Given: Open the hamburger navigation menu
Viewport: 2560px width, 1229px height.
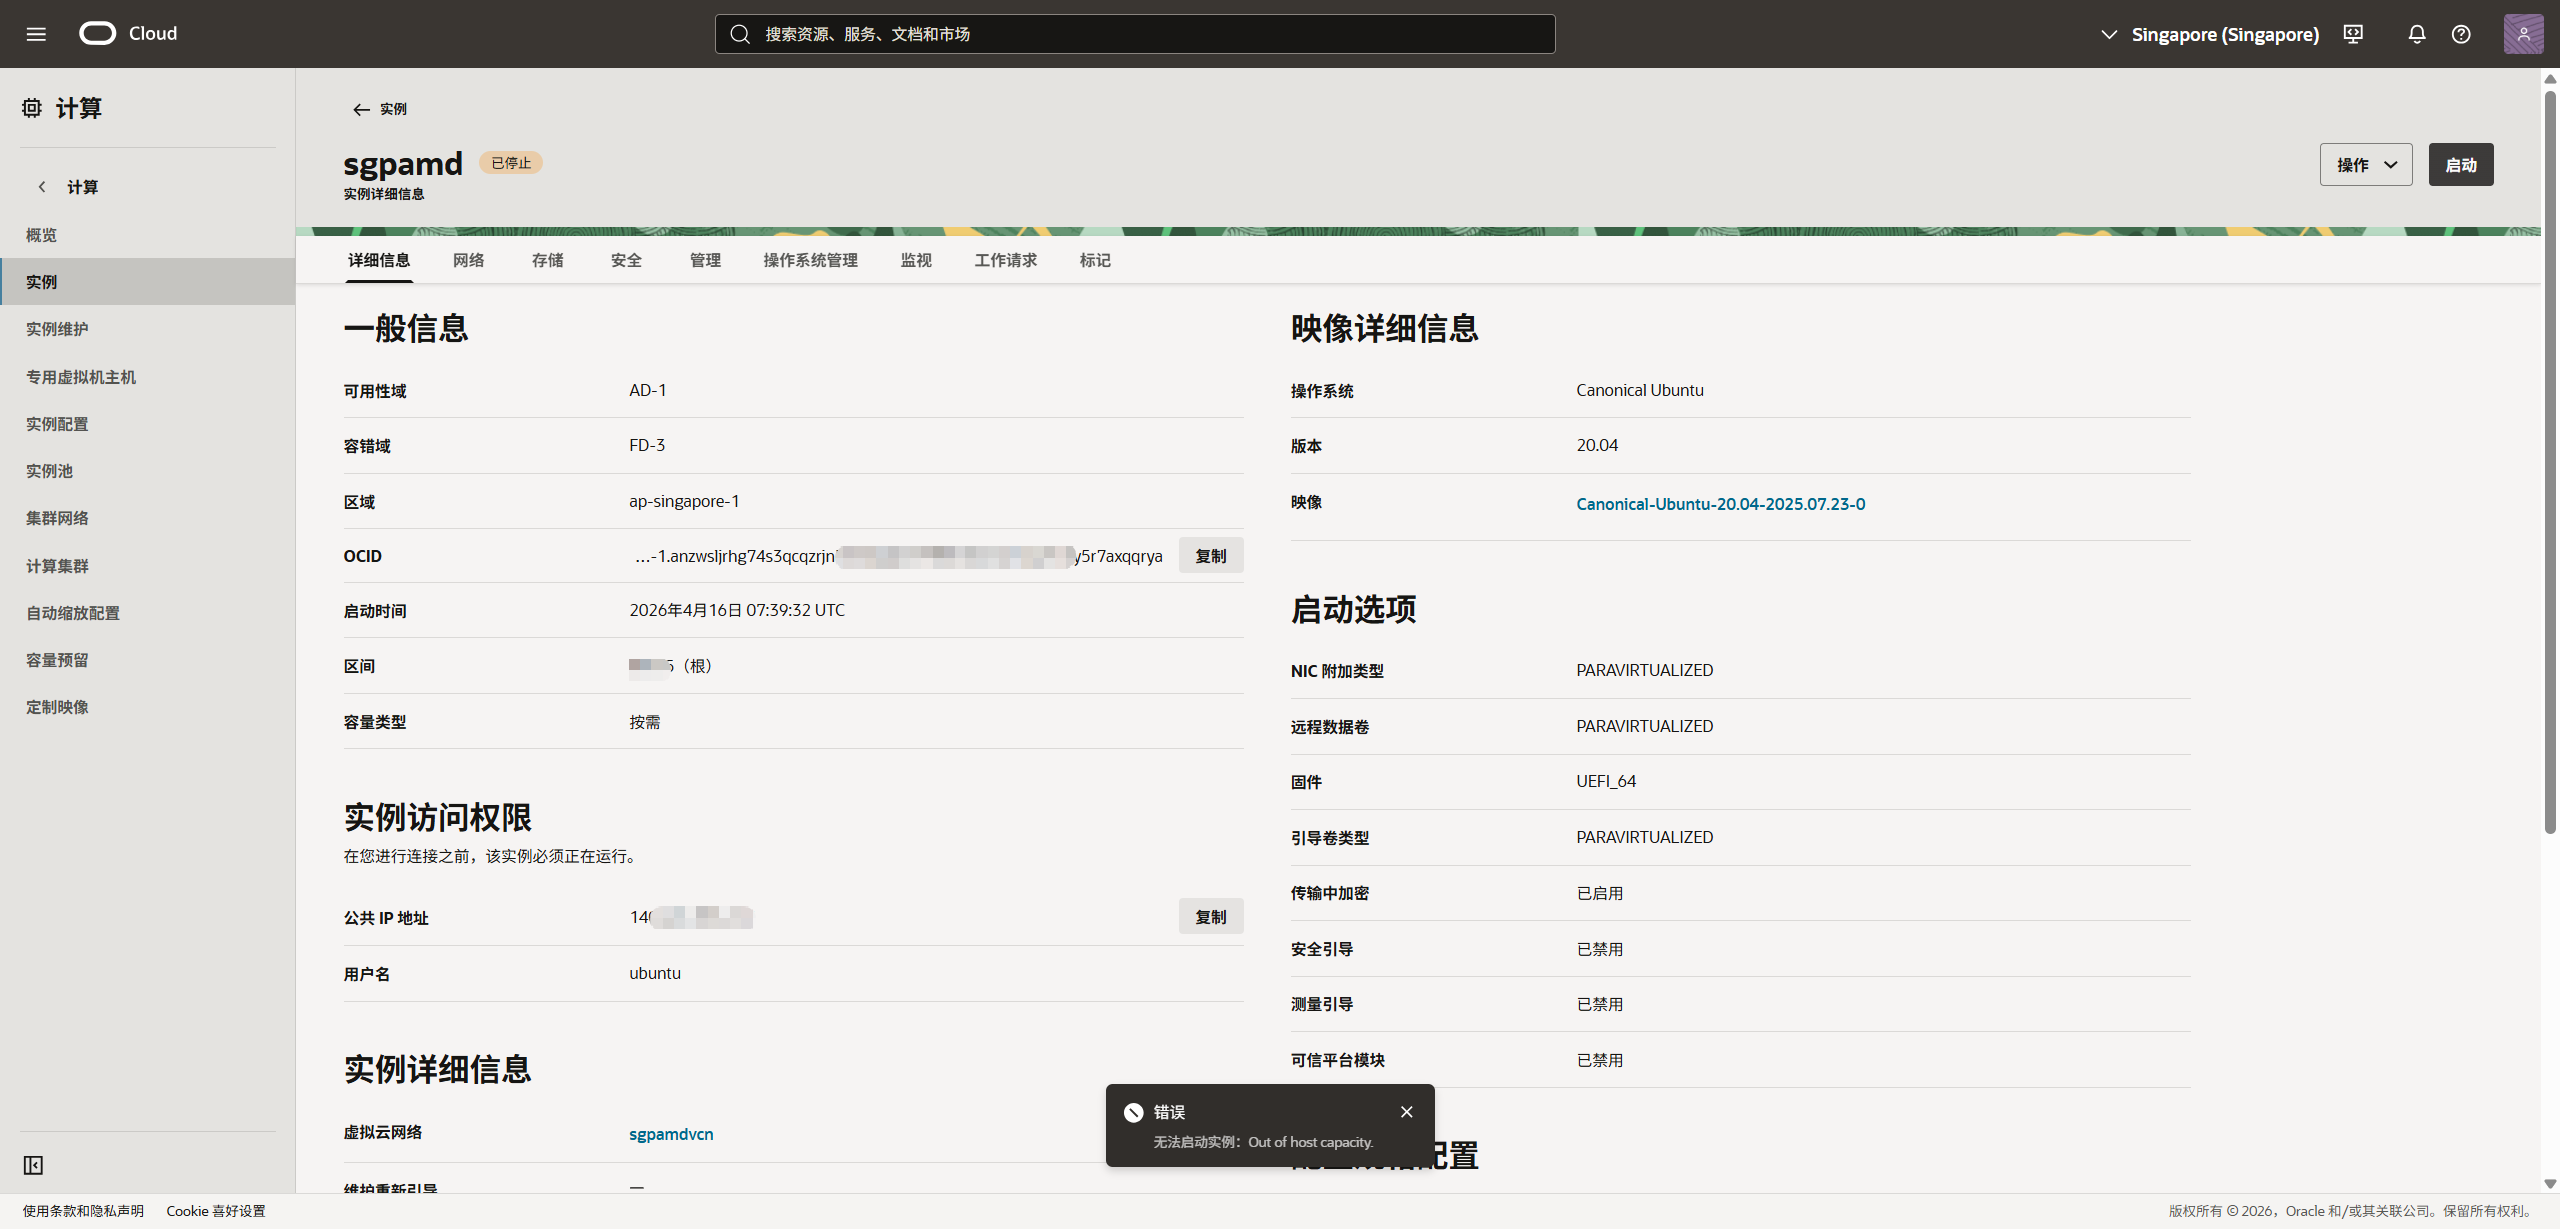Looking at the screenshot, I should pos(36,34).
